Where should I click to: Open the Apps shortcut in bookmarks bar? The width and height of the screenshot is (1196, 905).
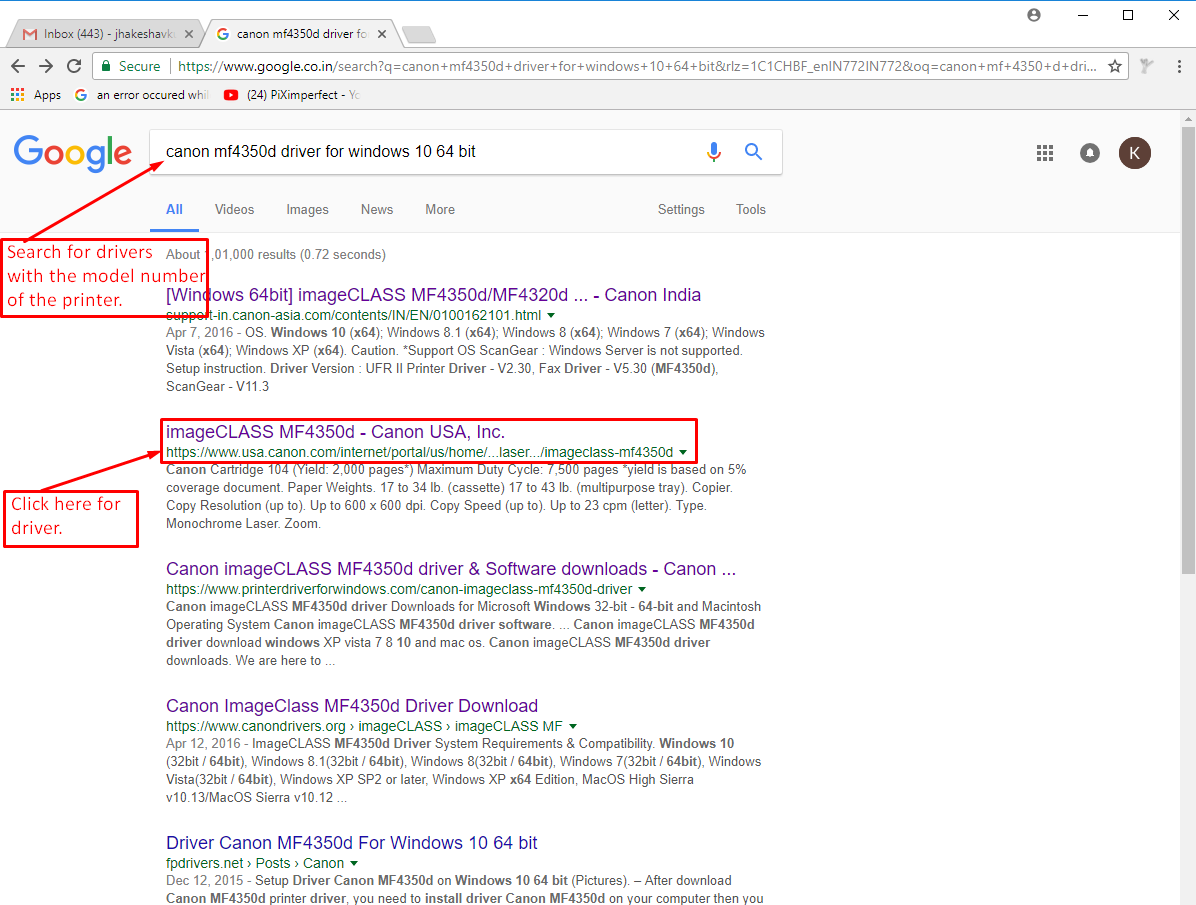36,95
